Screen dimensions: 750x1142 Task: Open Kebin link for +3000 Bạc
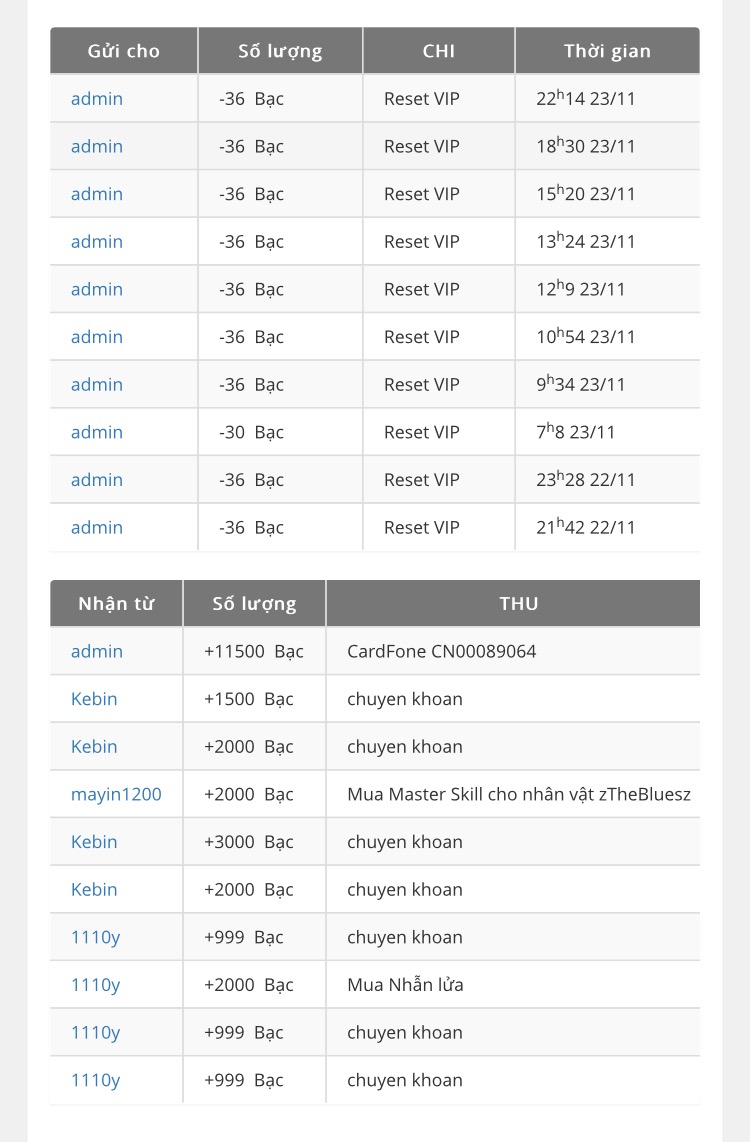click(94, 841)
